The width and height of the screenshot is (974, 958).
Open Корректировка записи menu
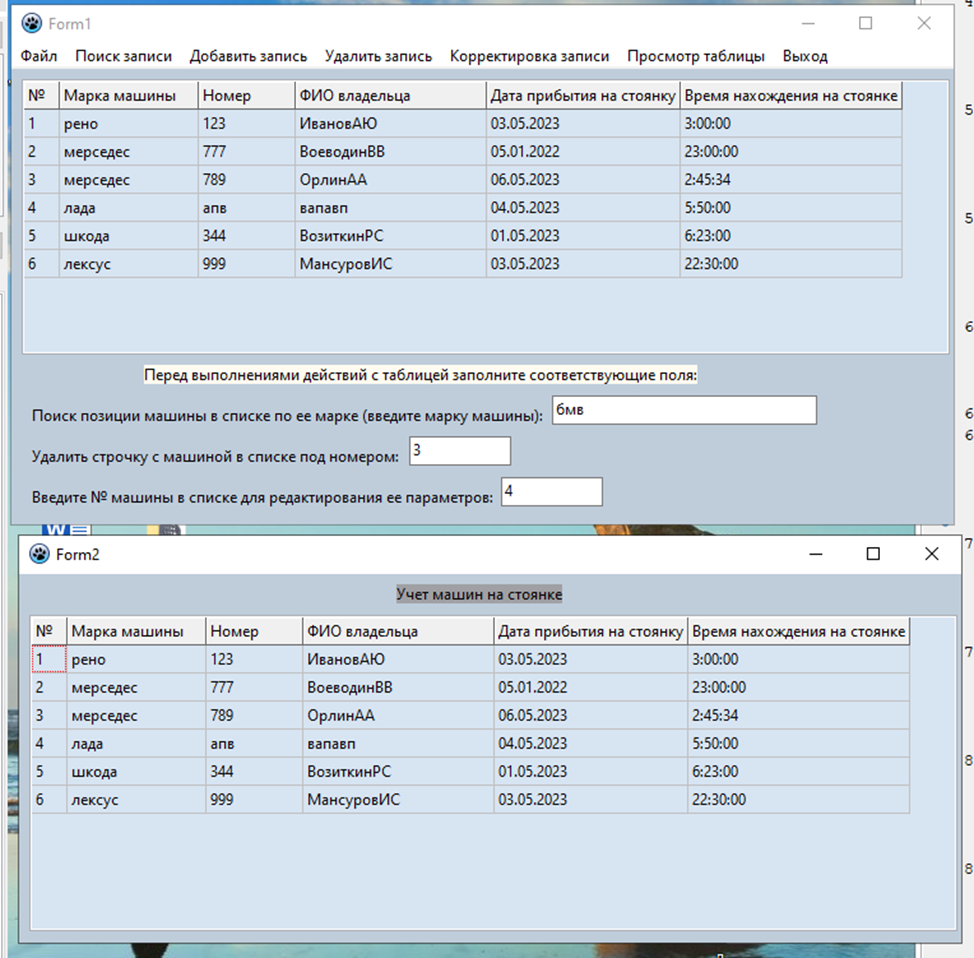[529, 56]
